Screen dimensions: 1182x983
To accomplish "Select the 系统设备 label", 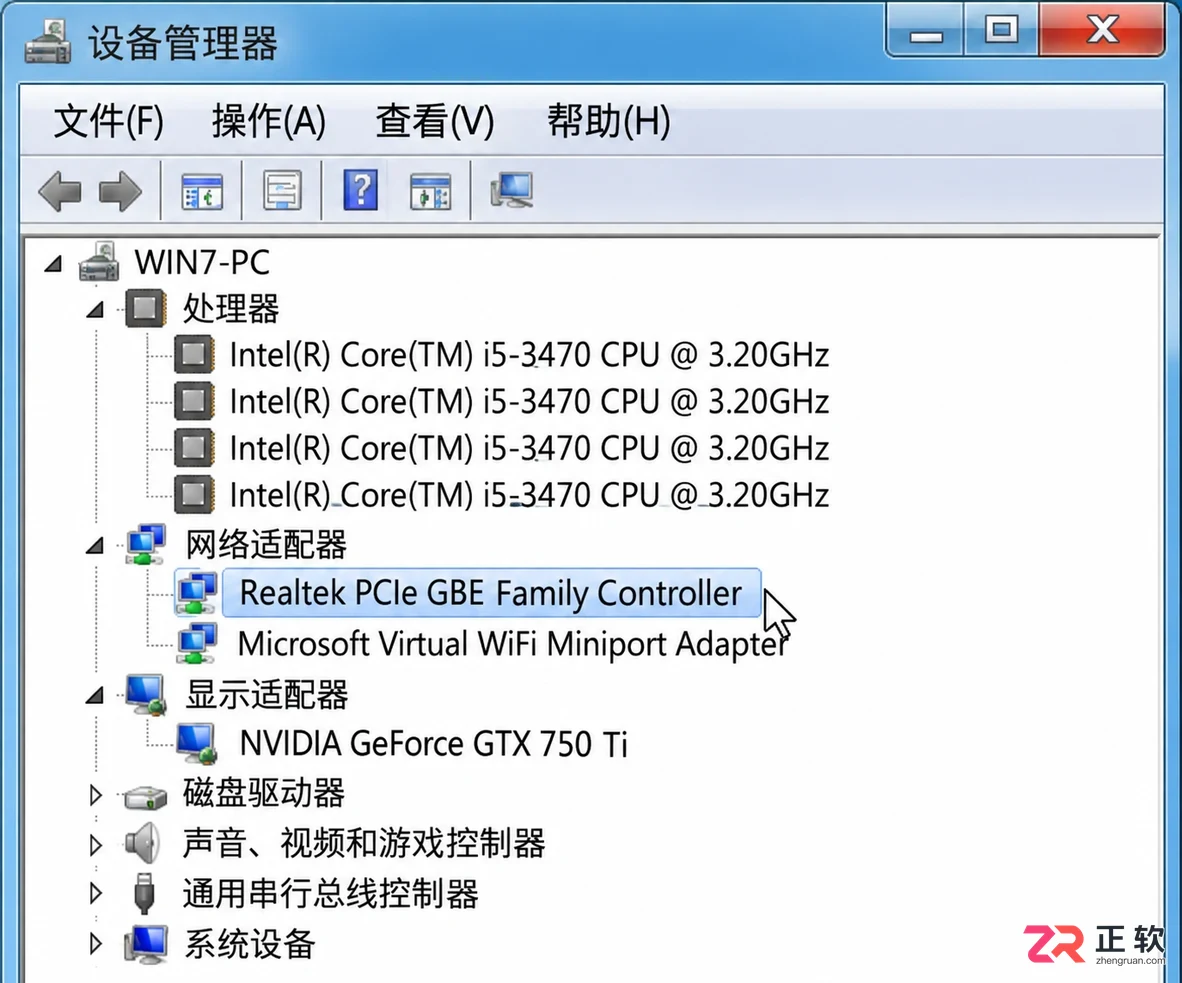I will coord(250,944).
